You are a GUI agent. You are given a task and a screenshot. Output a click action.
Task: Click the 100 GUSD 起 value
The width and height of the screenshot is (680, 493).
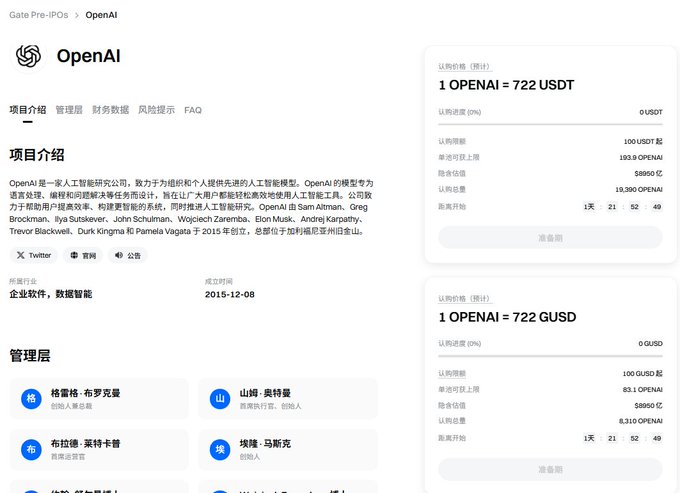click(x=642, y=373)
